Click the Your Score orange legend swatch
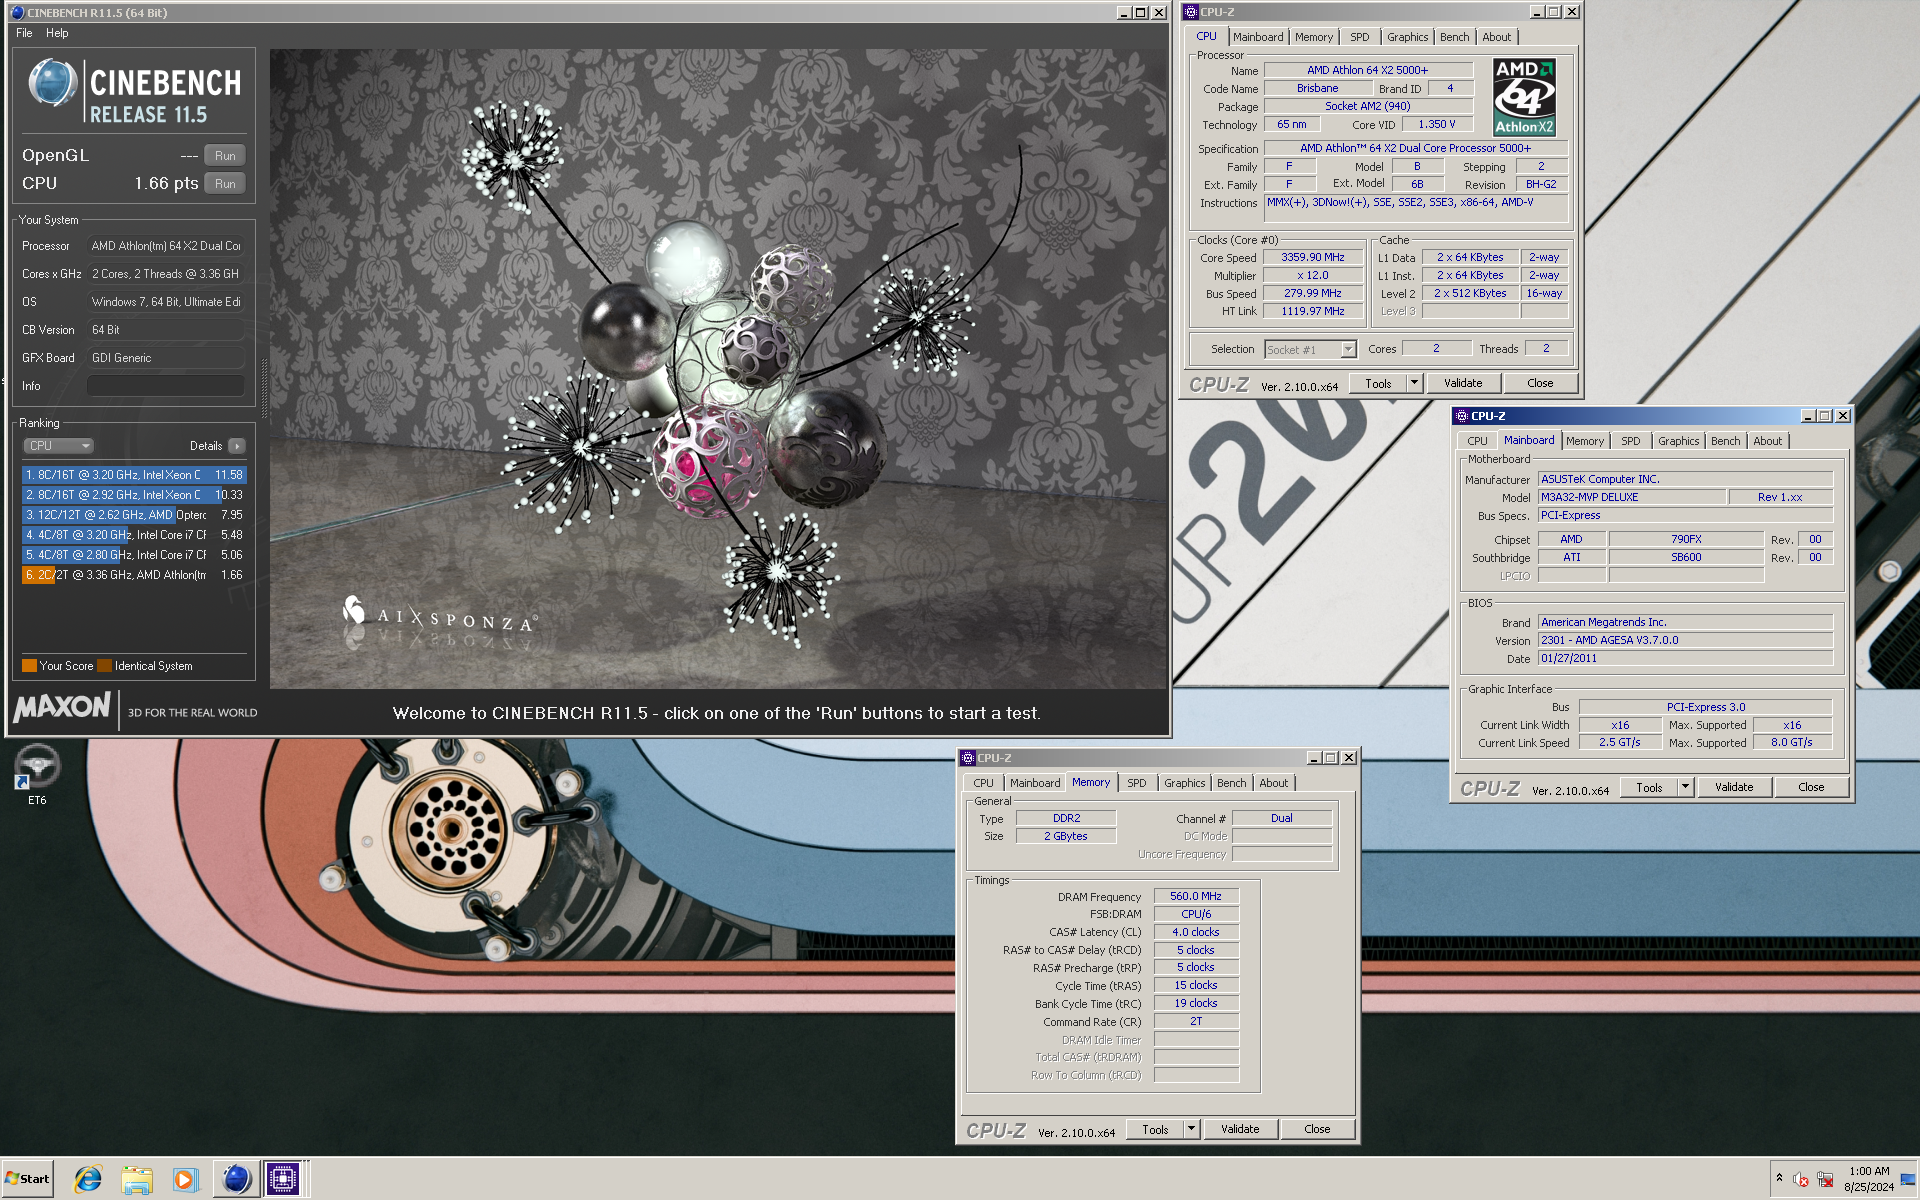Image resolution: width=1920 pixels, height=1200 pixels. [x=29, y=666]
